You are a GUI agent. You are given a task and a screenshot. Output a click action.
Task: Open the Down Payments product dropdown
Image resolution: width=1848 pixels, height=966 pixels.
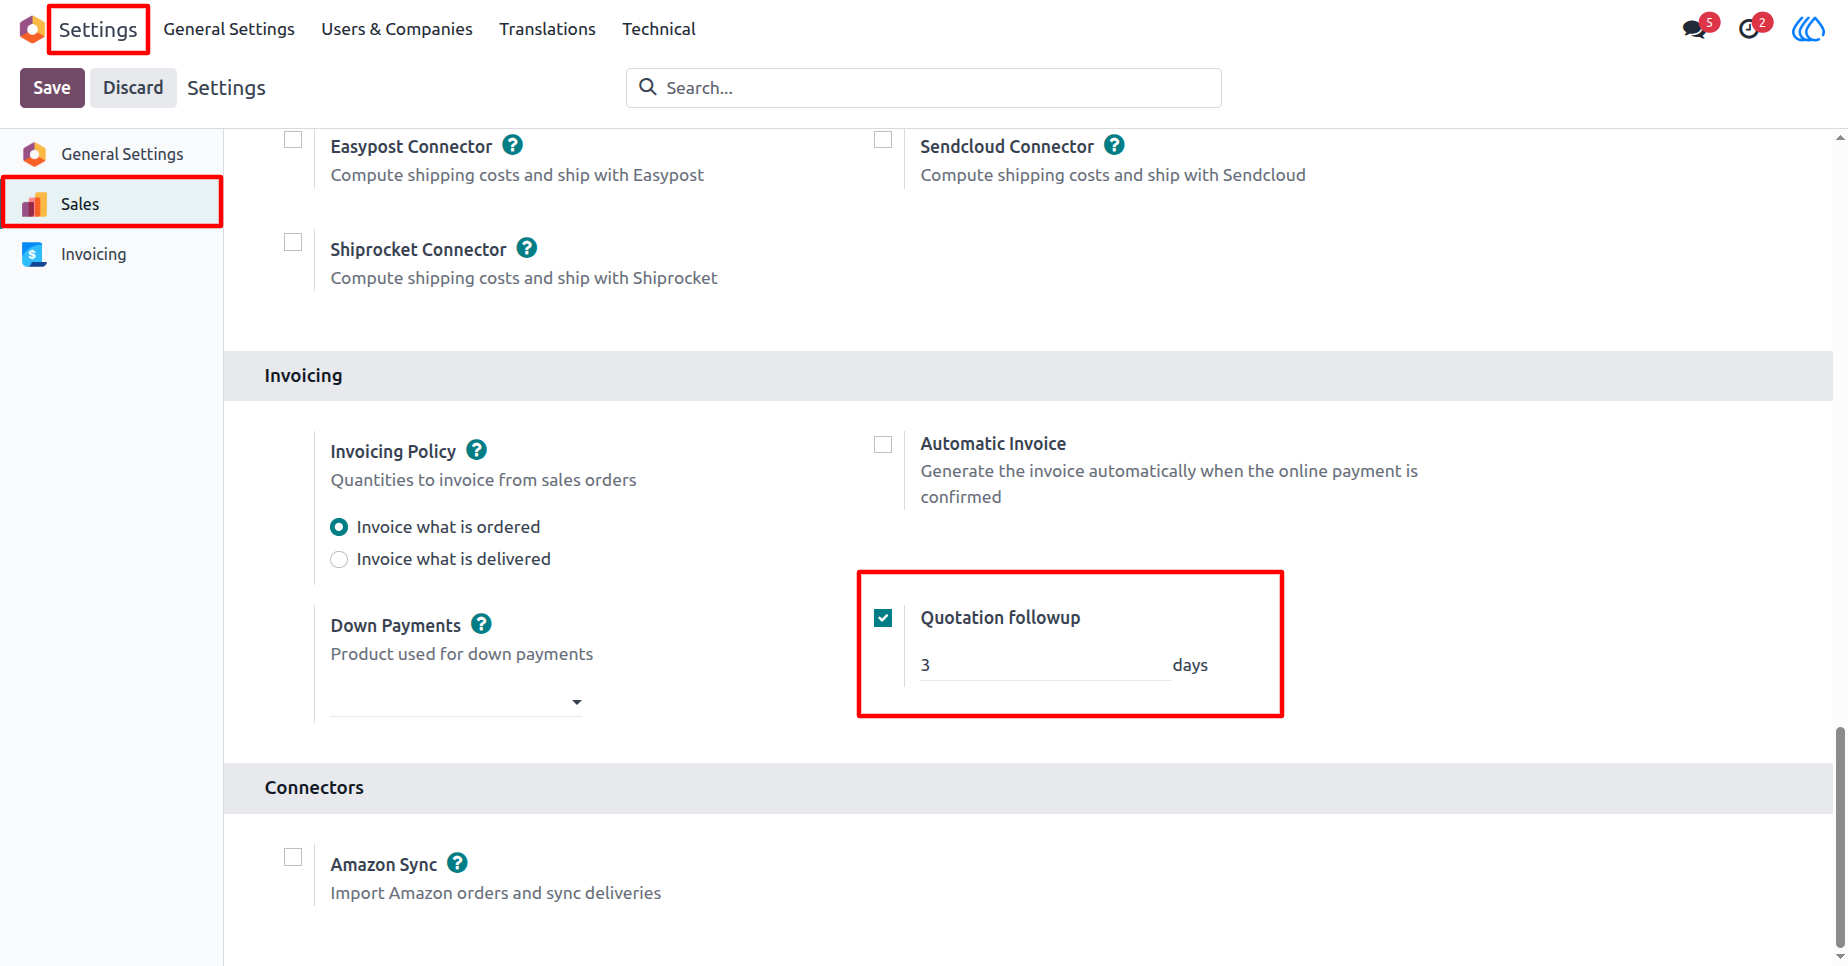[x=456, y=702]
